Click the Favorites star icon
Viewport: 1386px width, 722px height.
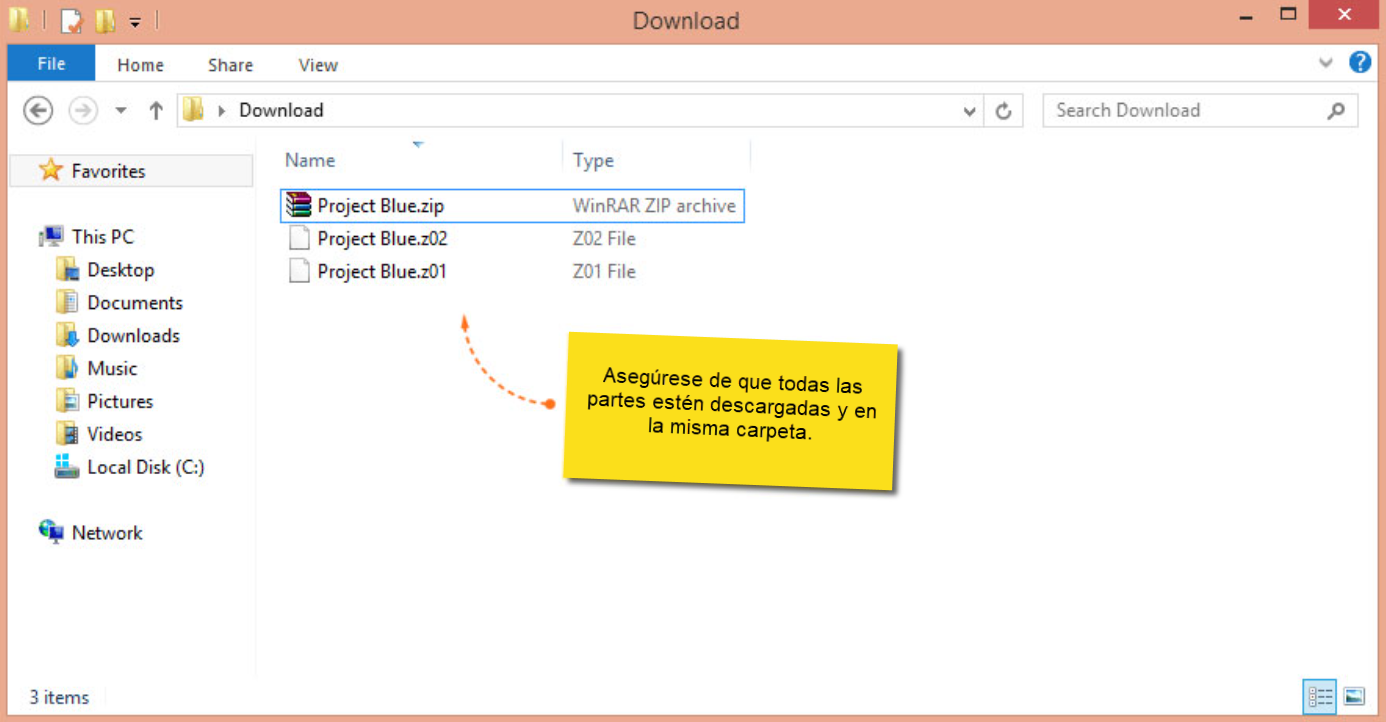click(50, 170)
